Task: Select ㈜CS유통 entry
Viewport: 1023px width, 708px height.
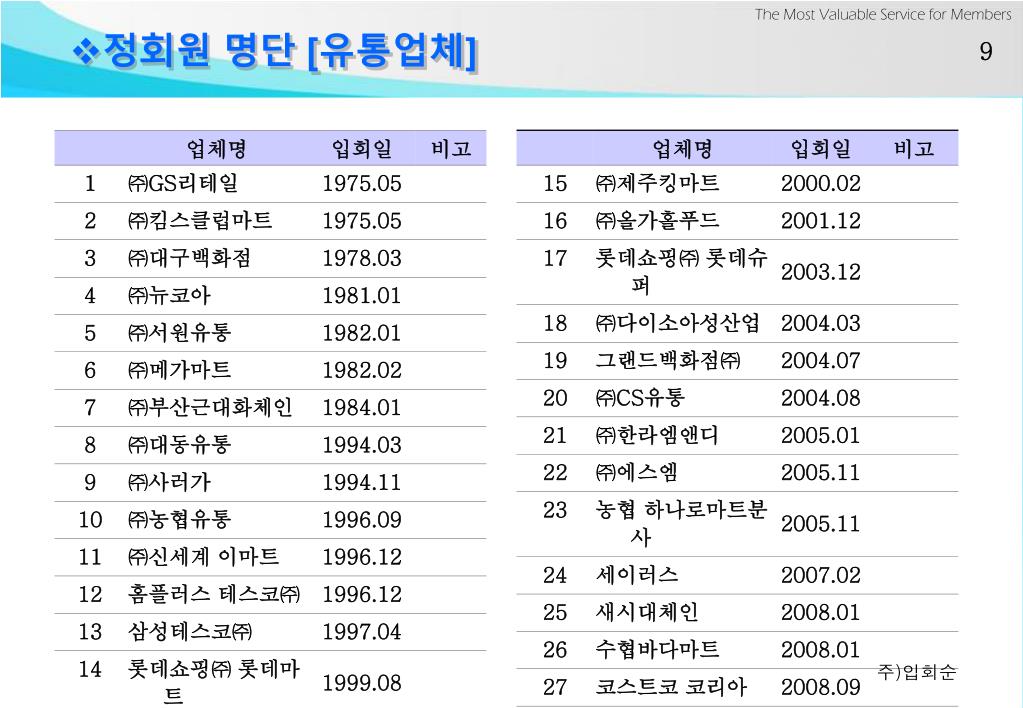Action: (640, 397)
